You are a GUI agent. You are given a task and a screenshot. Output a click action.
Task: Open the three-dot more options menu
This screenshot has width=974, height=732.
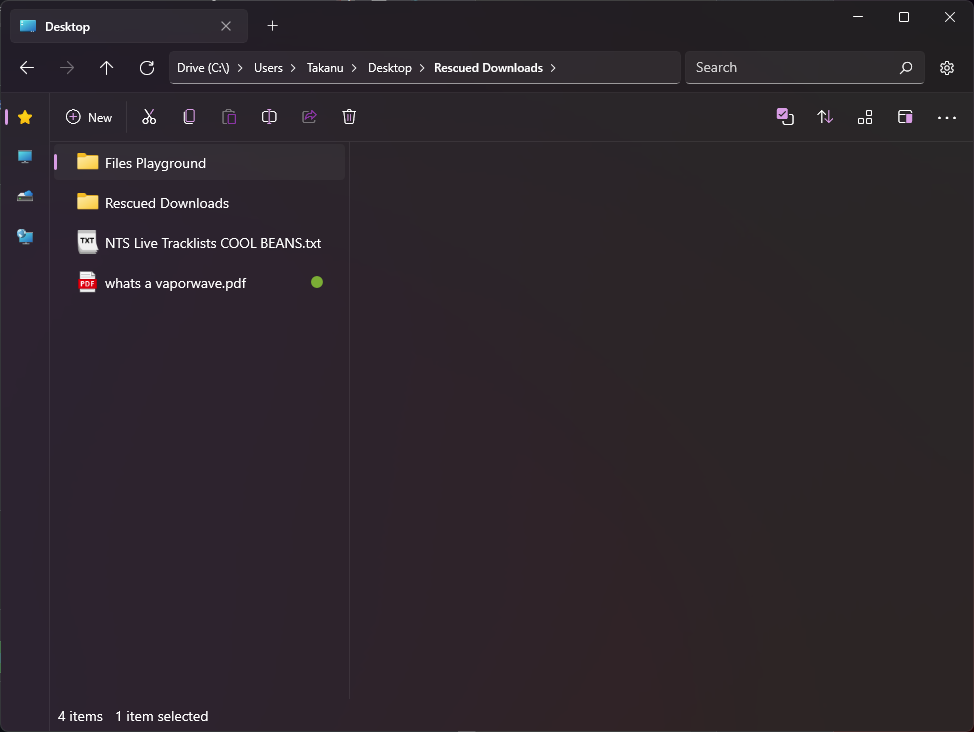click(x=947, y=117)
